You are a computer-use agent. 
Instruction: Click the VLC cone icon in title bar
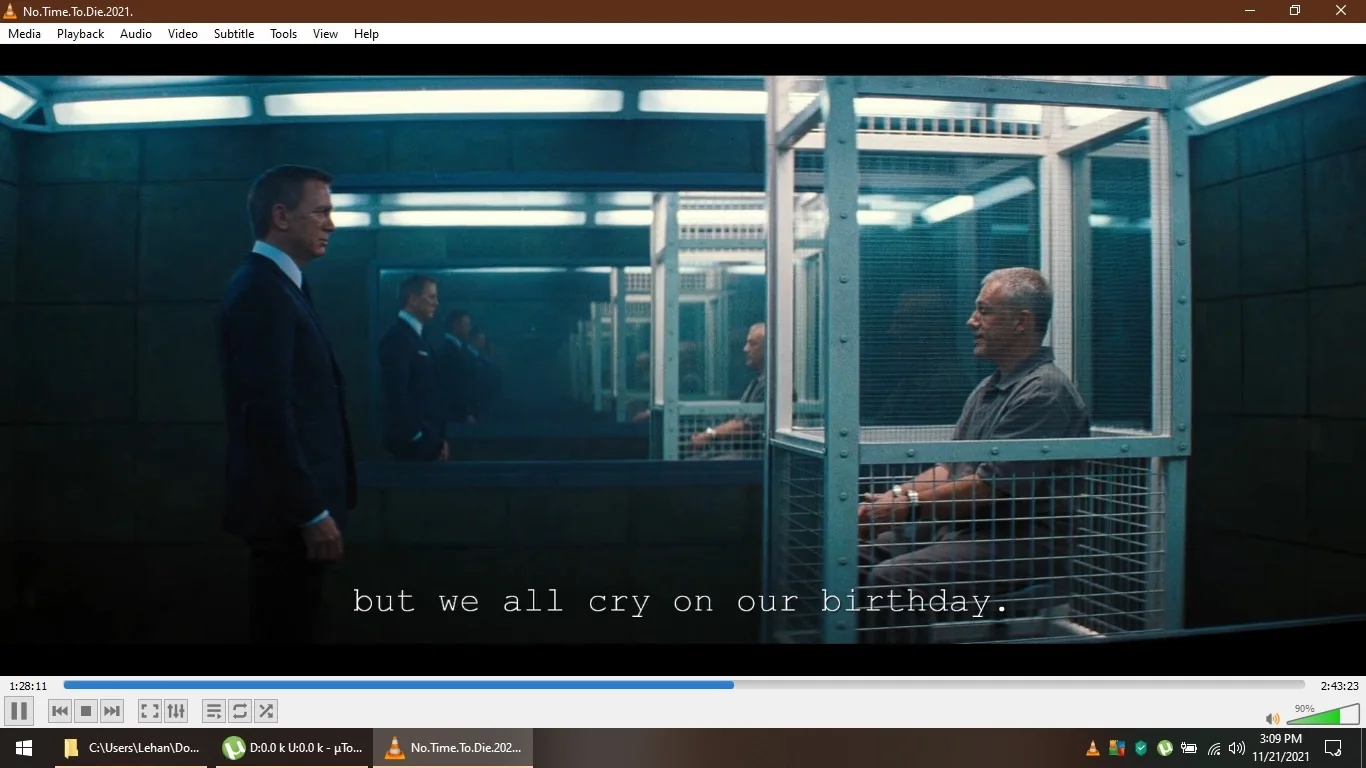click(x=10, y=11)
